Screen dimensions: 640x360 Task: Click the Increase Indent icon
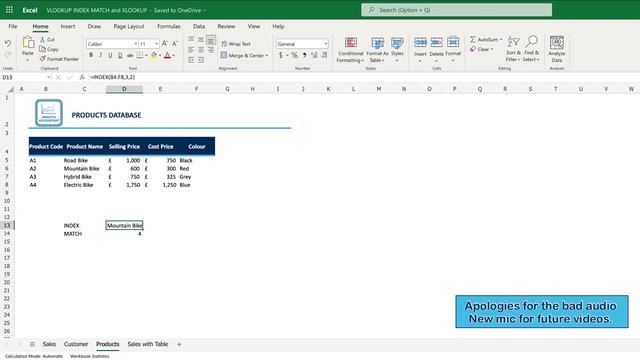201,60
